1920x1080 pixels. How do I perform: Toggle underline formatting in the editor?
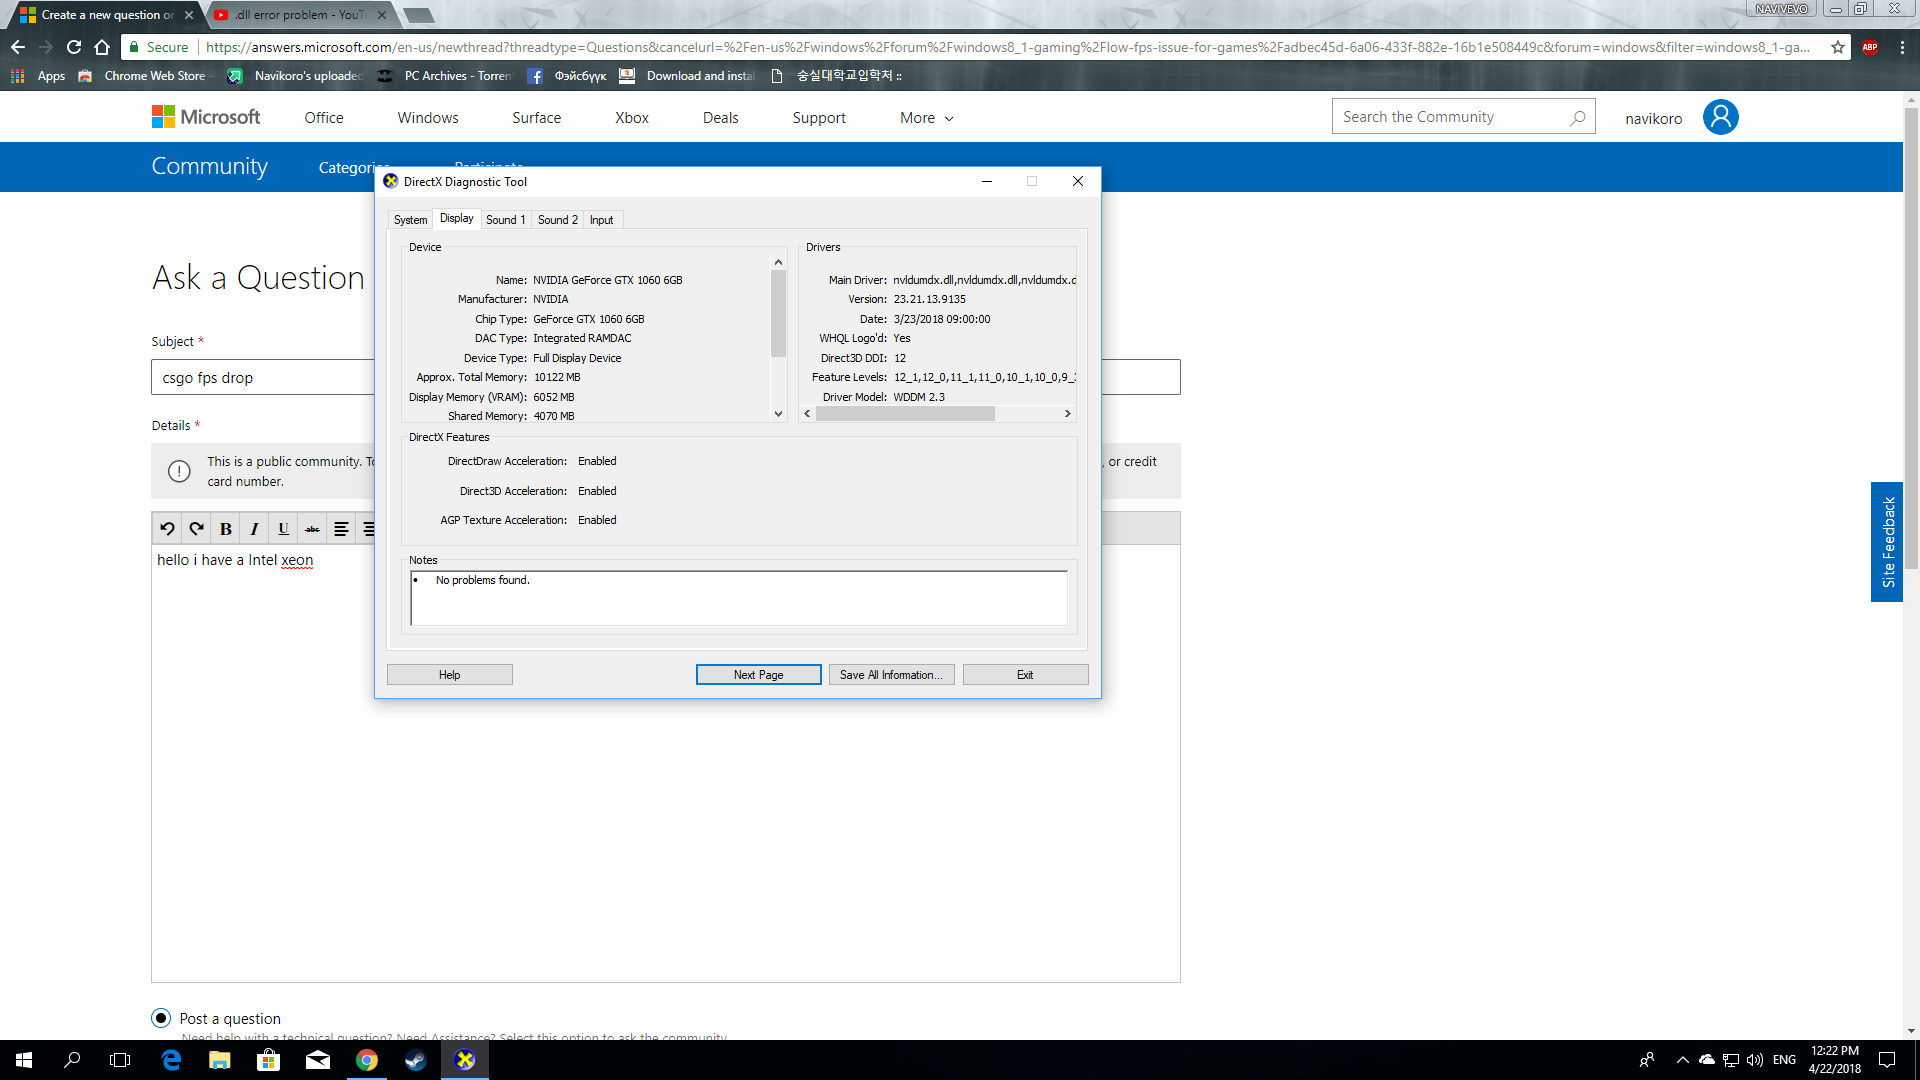(x=284, y=529)
